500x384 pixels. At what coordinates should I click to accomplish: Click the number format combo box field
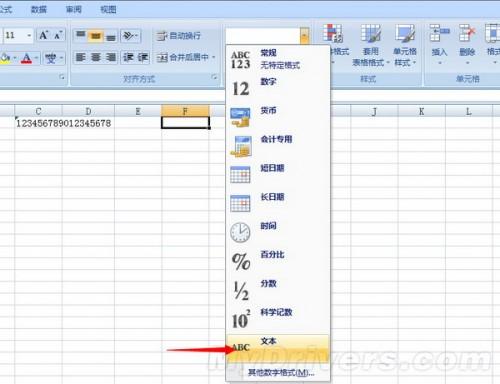263,36
